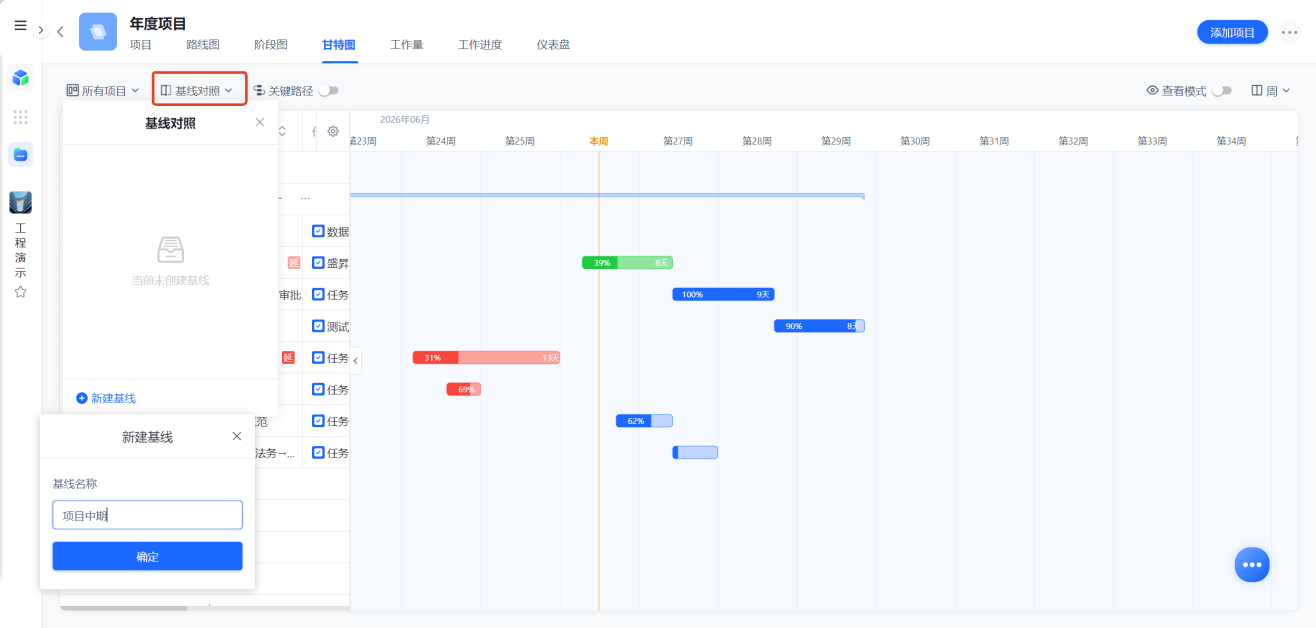
Task: Click the 第27周 week header
Action: (678, 141)
